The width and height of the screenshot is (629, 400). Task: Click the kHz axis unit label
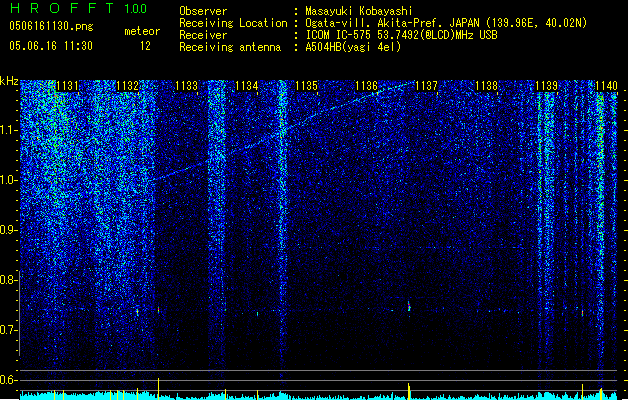coord(9,81)
